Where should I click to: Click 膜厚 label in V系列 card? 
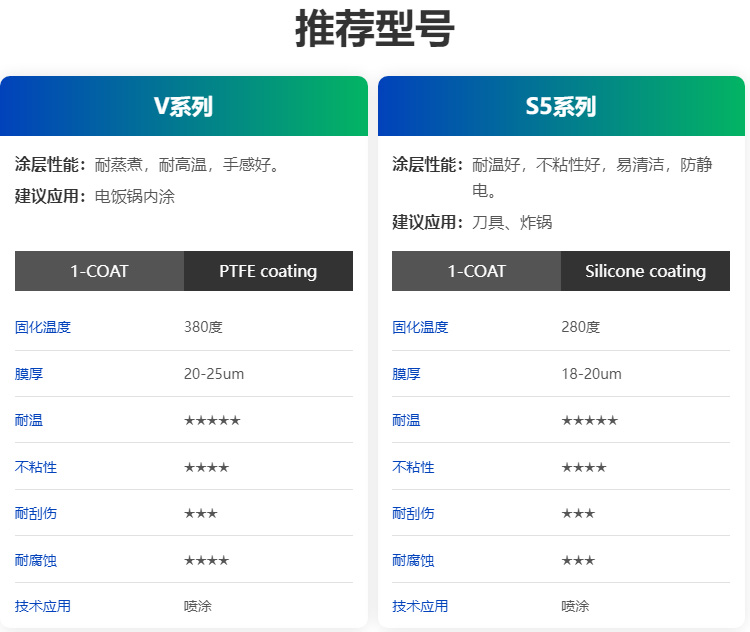[29, 374]
